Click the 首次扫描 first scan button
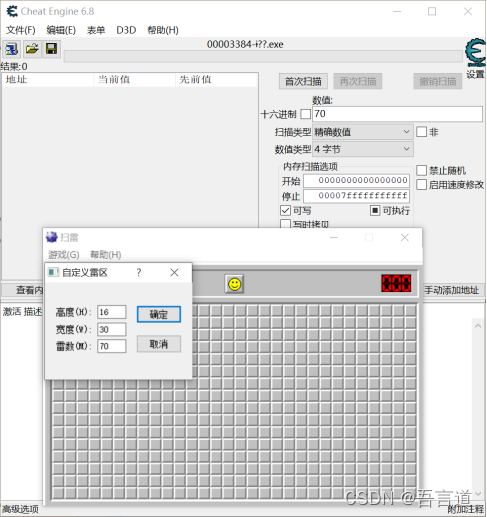Image resolution: width=487 pixels, height=517 pixels. (303, 81)
